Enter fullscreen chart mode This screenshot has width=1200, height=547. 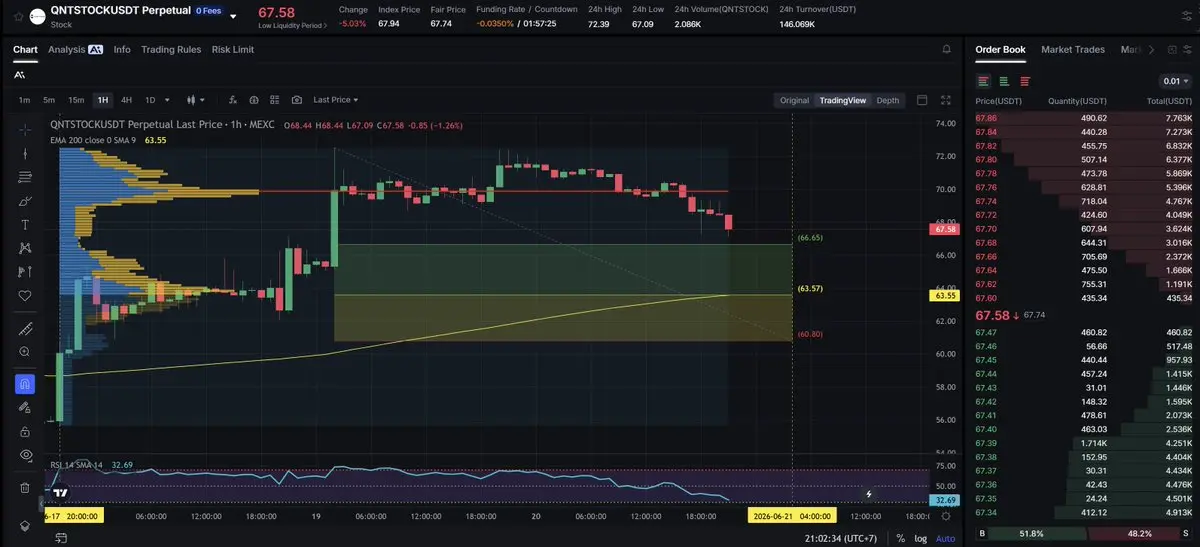coord(946,100)
